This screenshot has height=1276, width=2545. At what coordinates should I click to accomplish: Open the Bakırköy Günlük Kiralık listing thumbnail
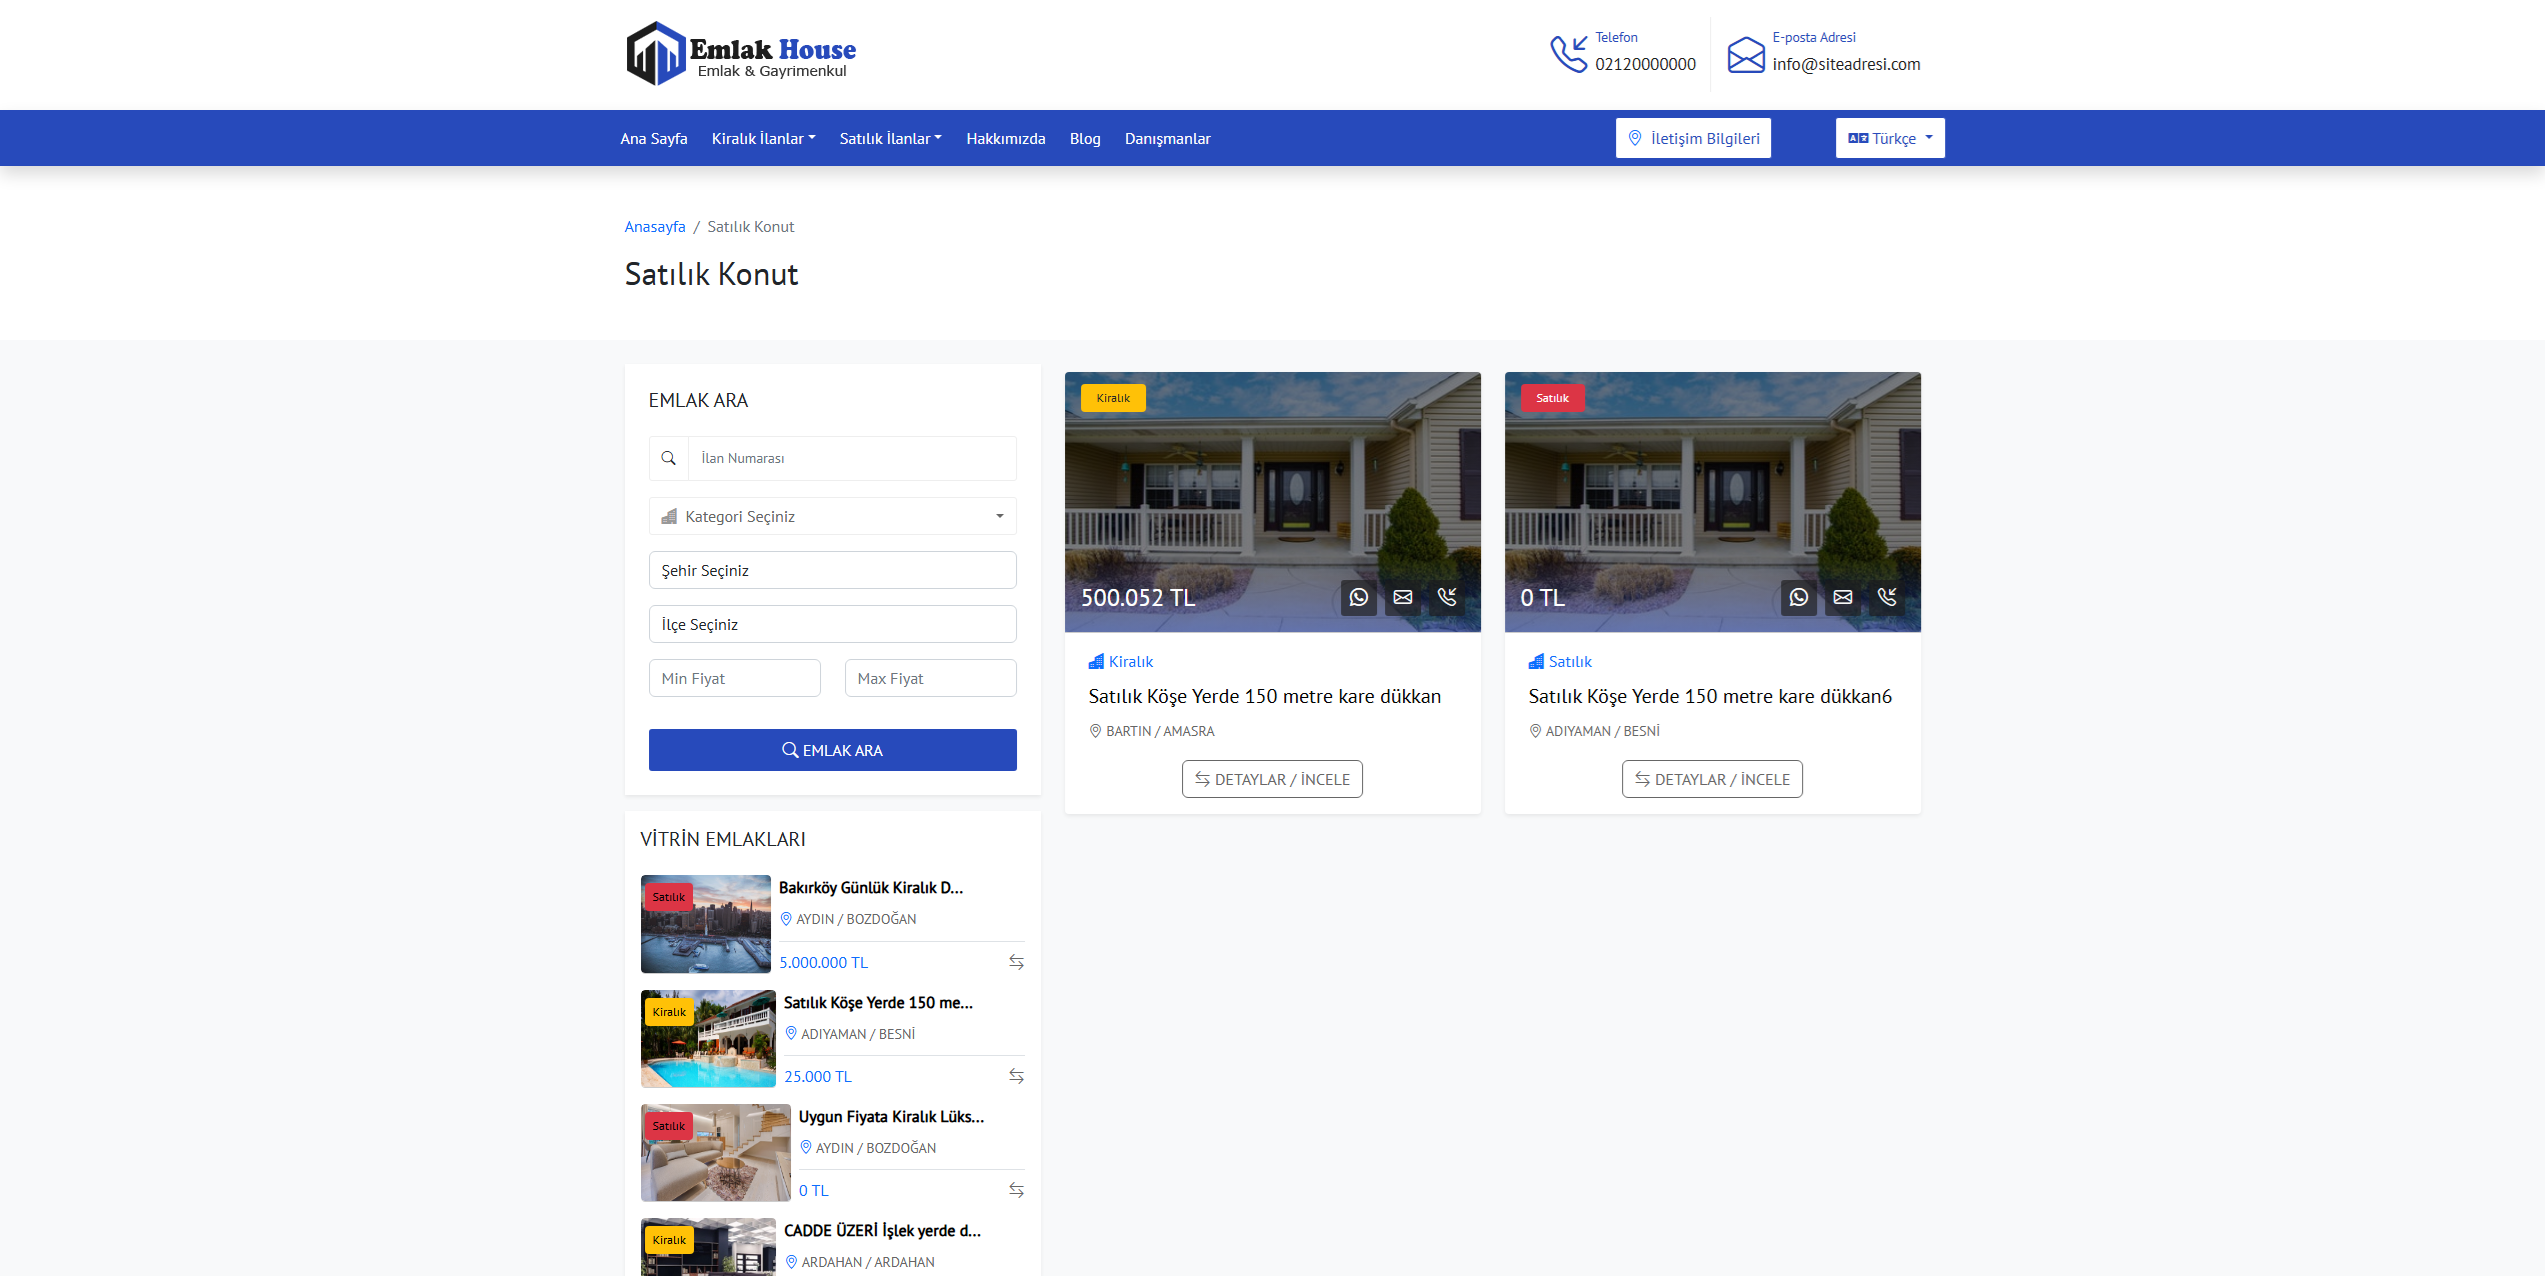tap(706, 924)
